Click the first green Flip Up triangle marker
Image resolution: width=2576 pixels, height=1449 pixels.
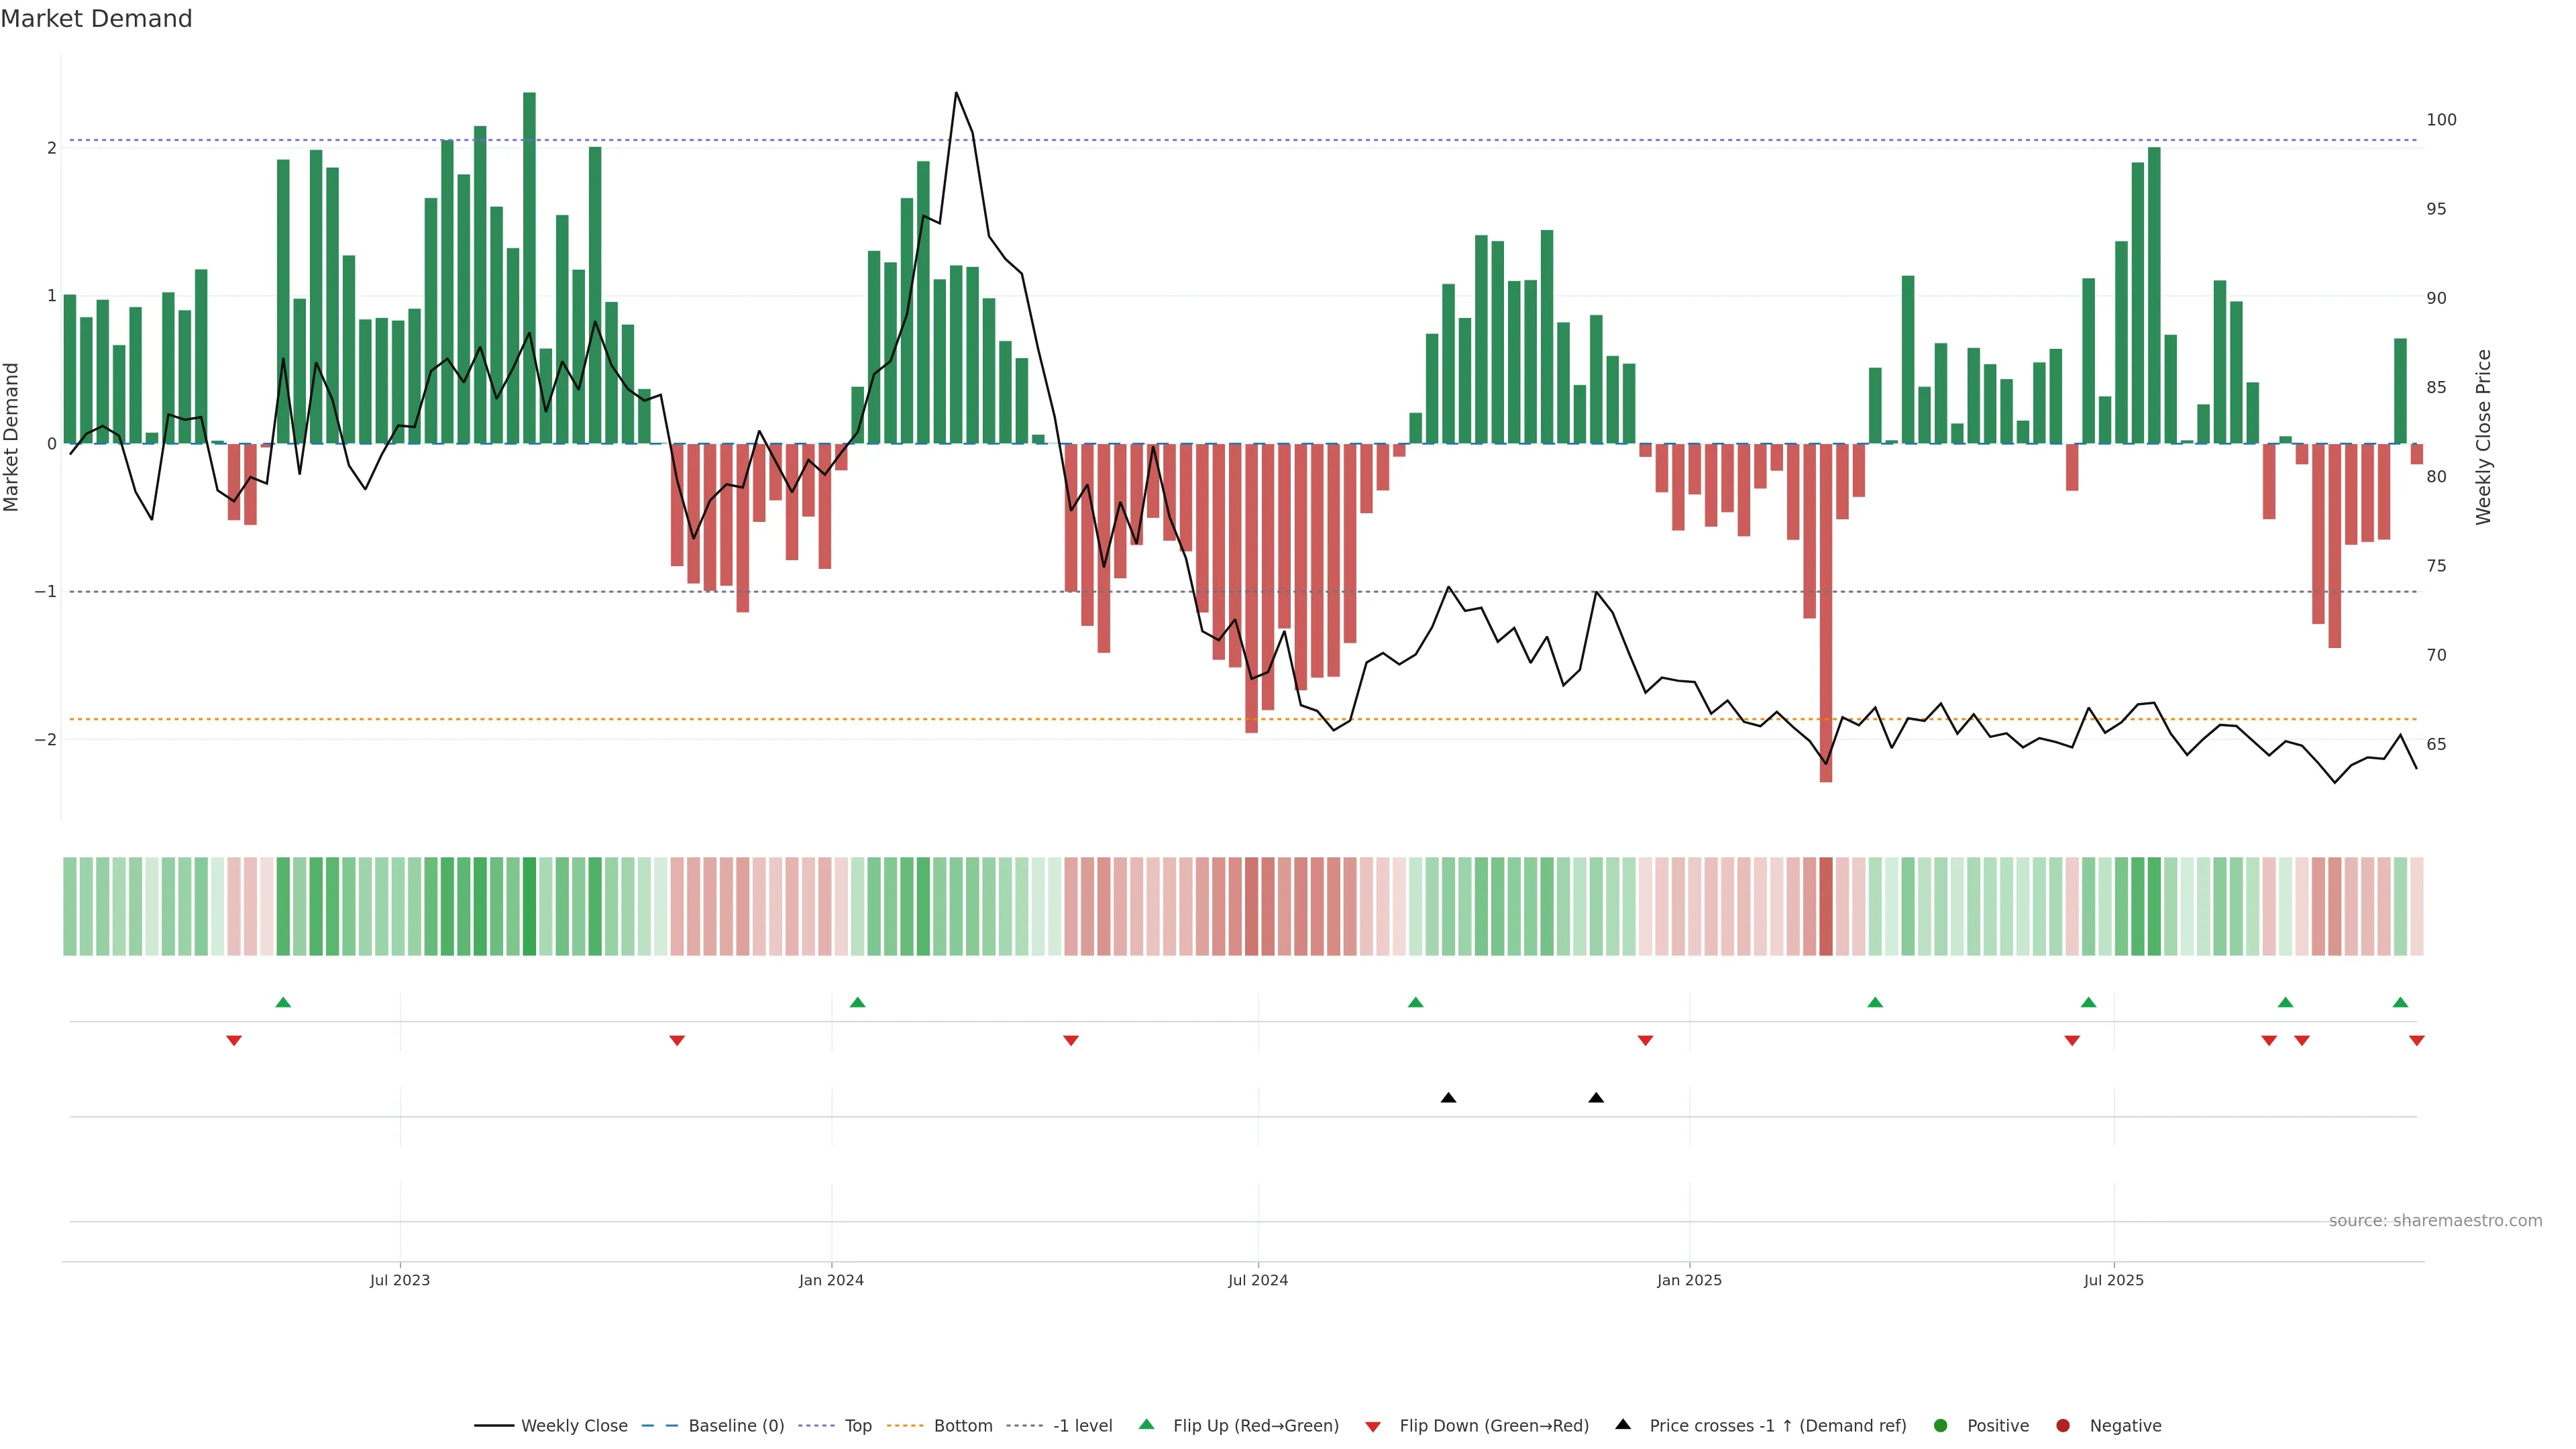point(283,1002)
